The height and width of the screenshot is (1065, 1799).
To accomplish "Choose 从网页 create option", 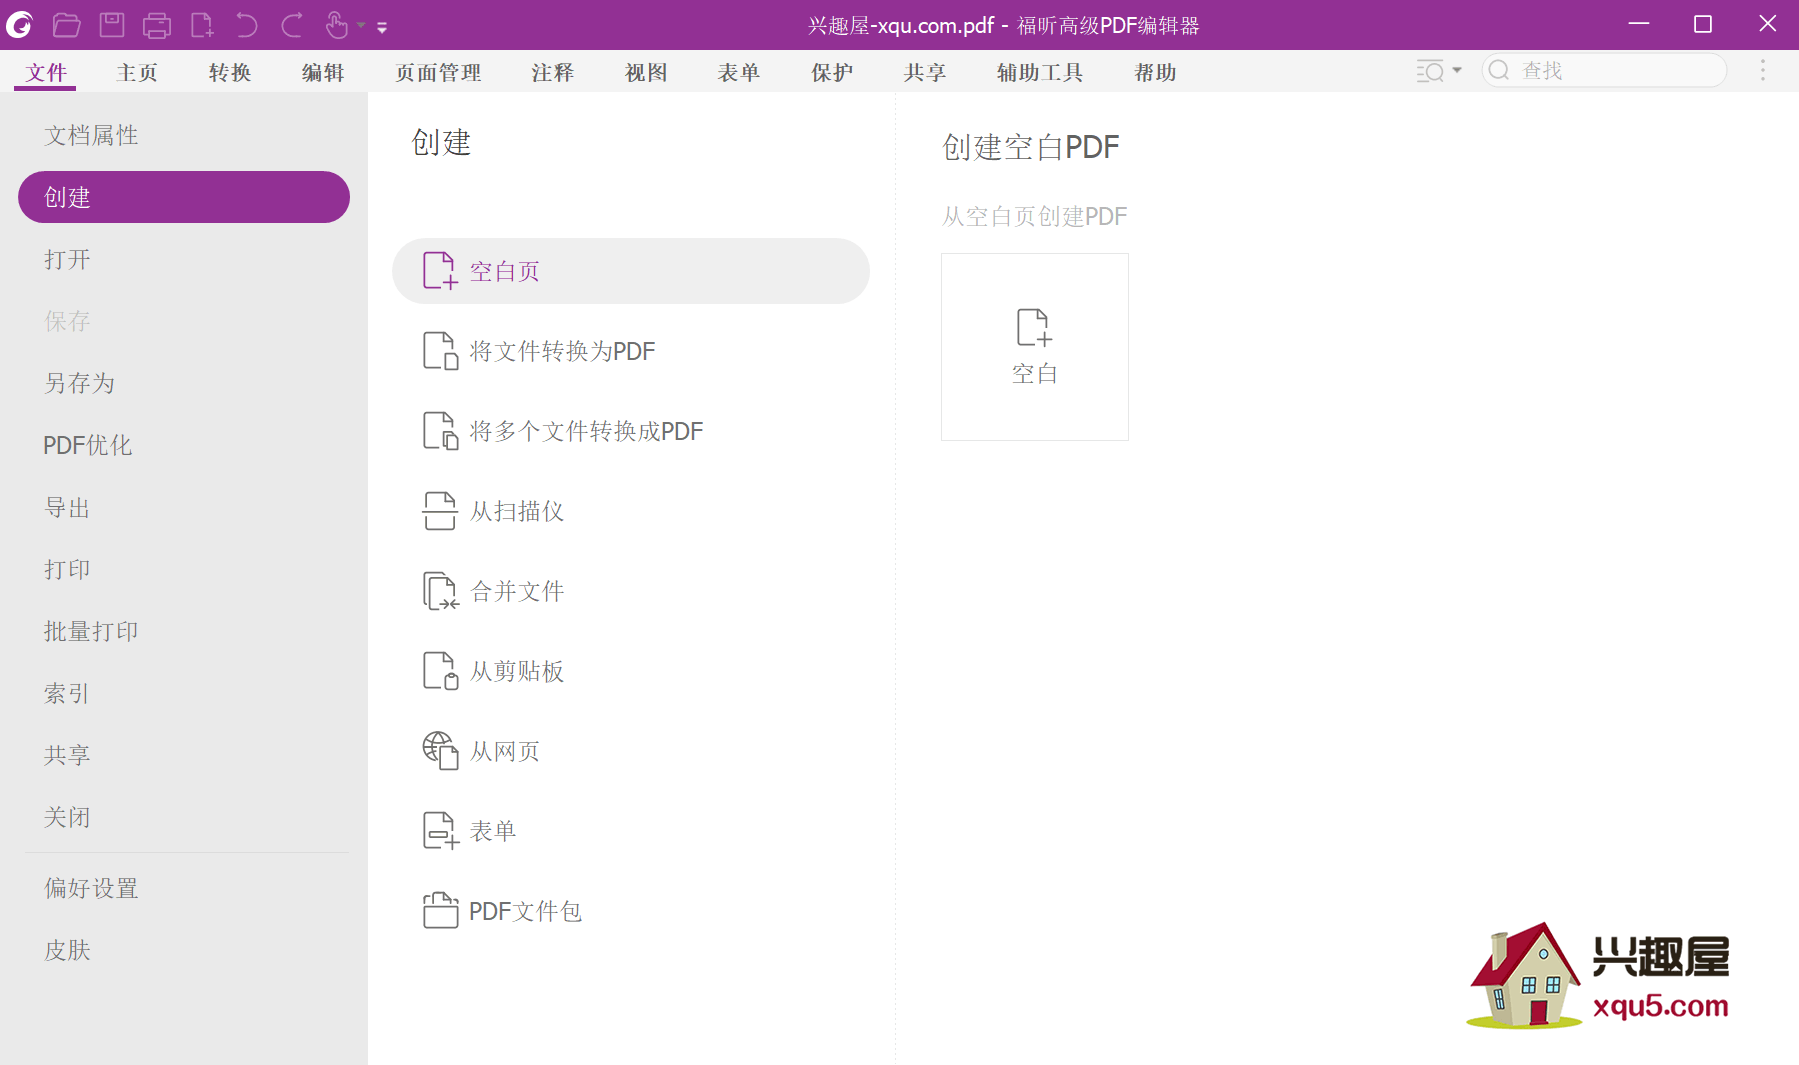I will point(505,751).
